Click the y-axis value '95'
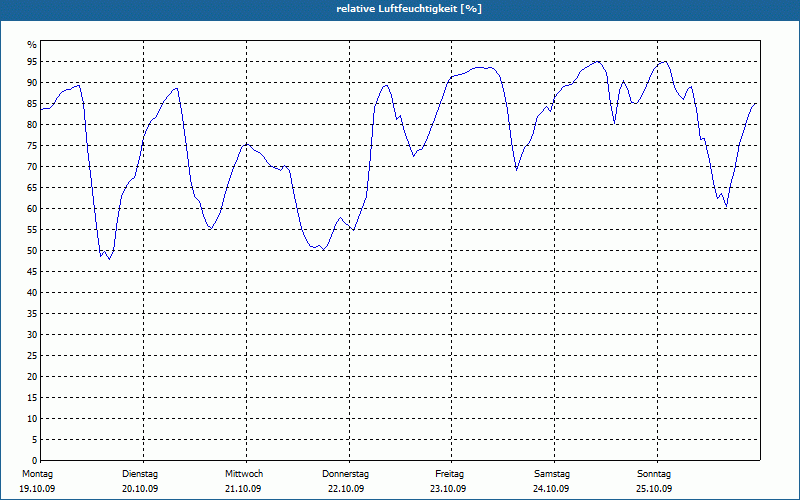Screen dimensions: 800x500 pos(32,62)
